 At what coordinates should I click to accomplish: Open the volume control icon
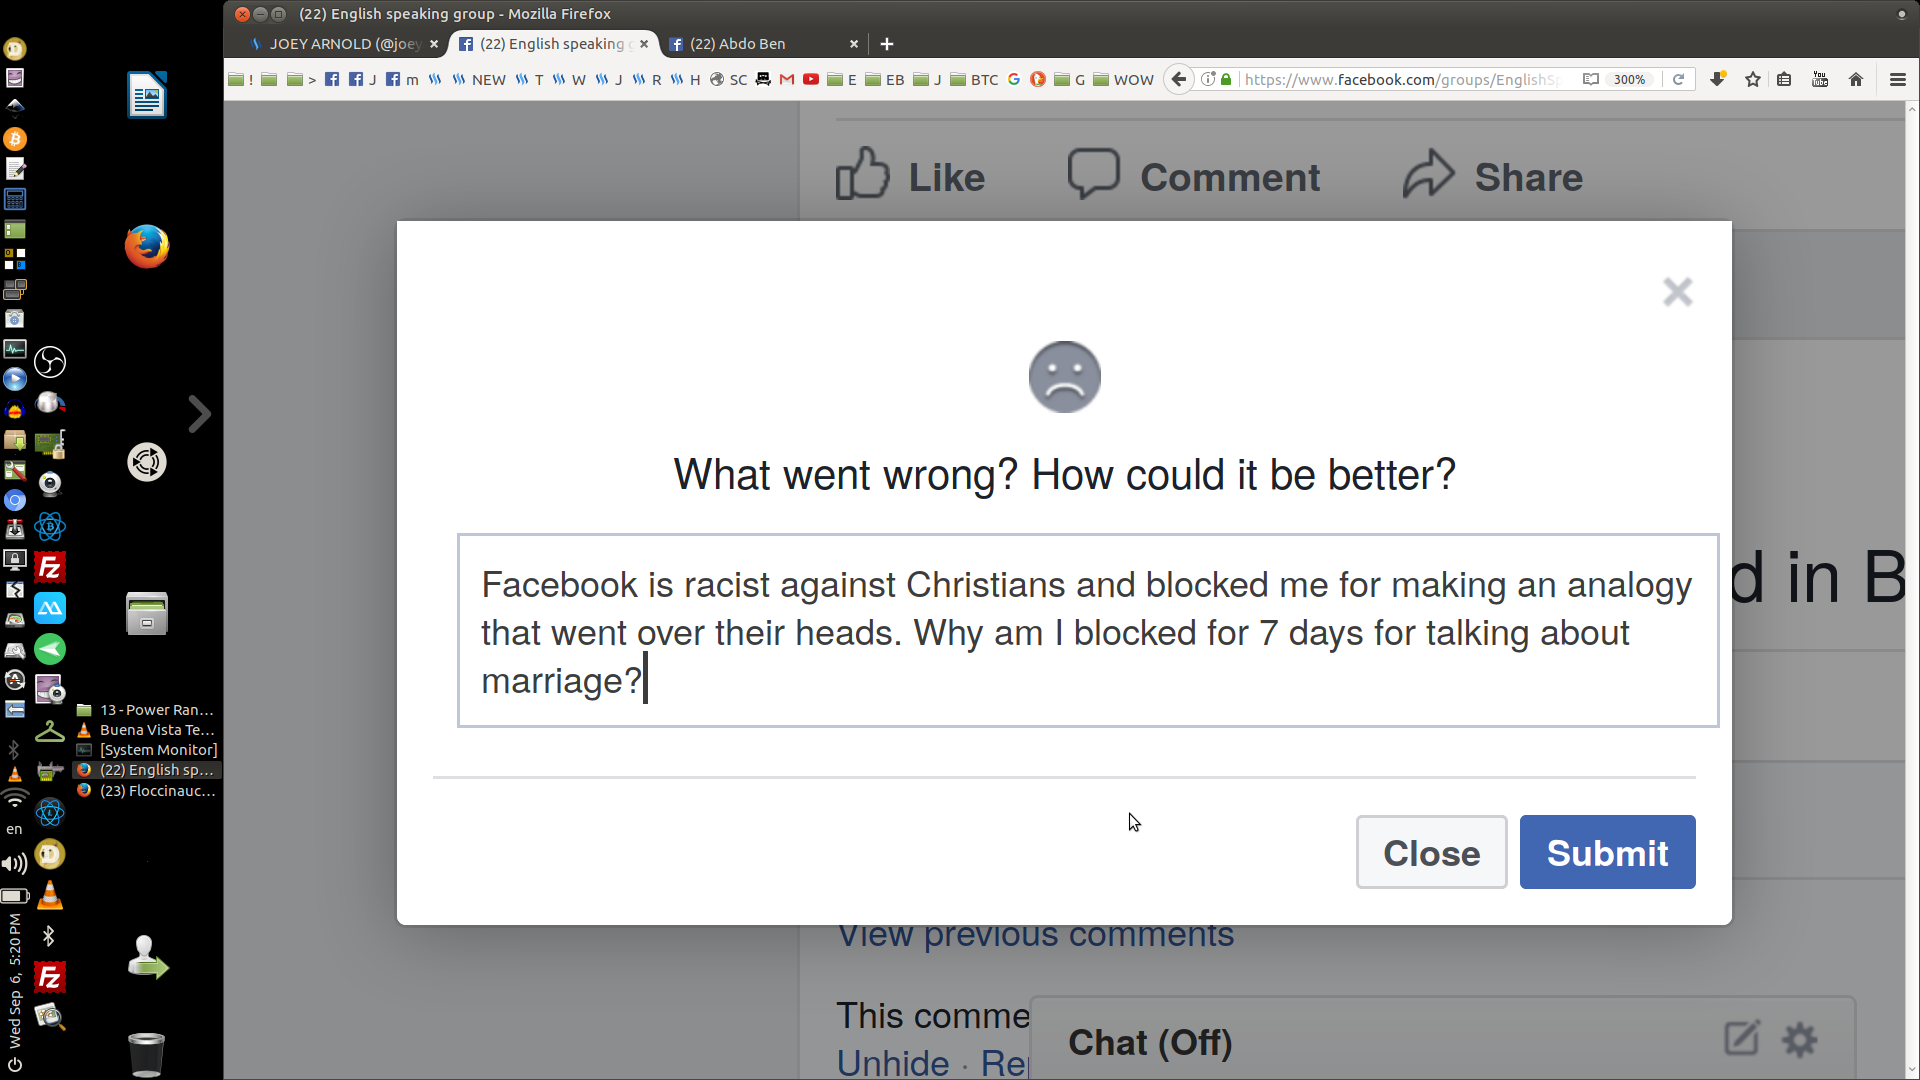[x=14, y=863]
